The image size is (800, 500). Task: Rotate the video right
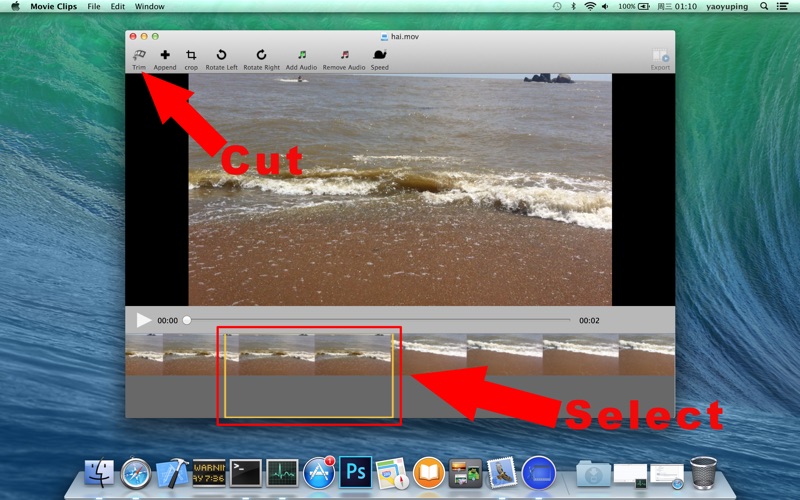coord(261,60)
